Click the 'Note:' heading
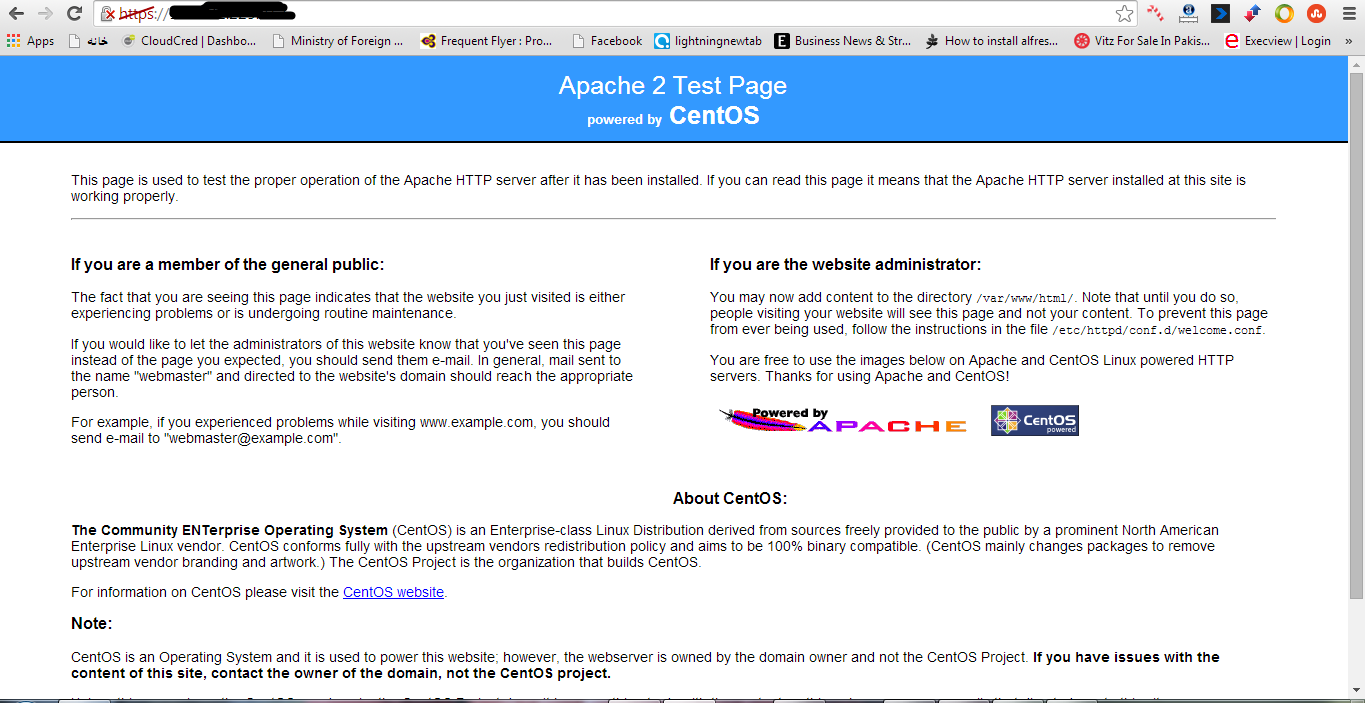This screenshot has height=703, width=1367. [x=92, y=624]
